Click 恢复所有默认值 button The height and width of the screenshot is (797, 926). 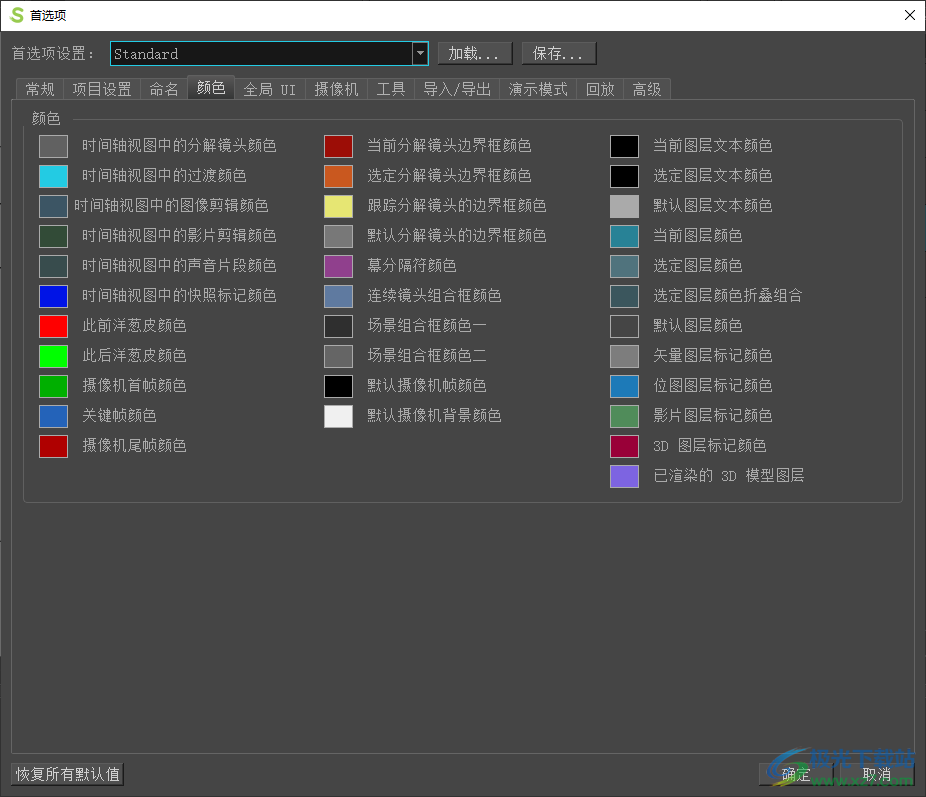click(x=67, y=774)
